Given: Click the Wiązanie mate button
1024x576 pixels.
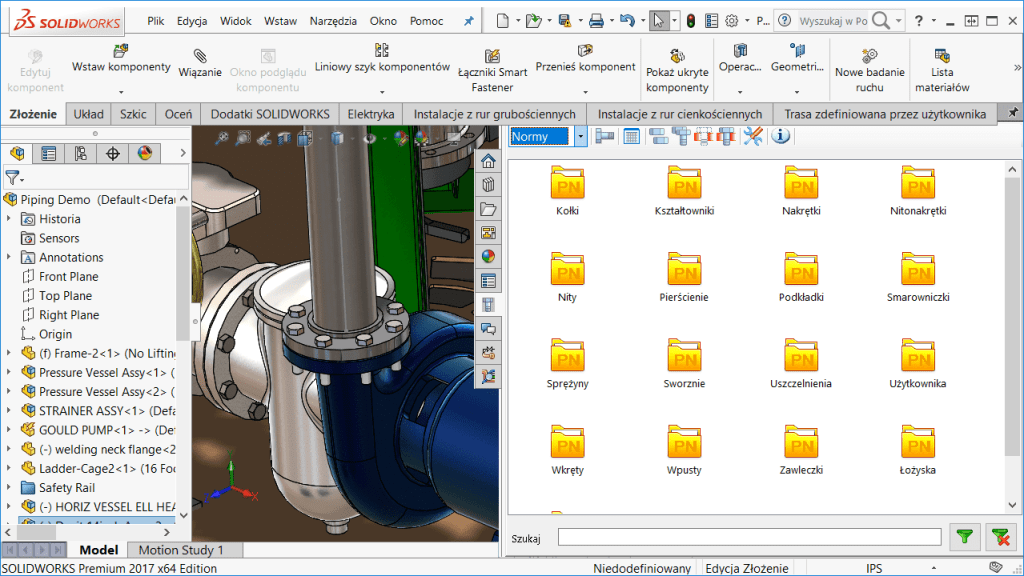Looking at the screenshot, I should tap(200, 64).
